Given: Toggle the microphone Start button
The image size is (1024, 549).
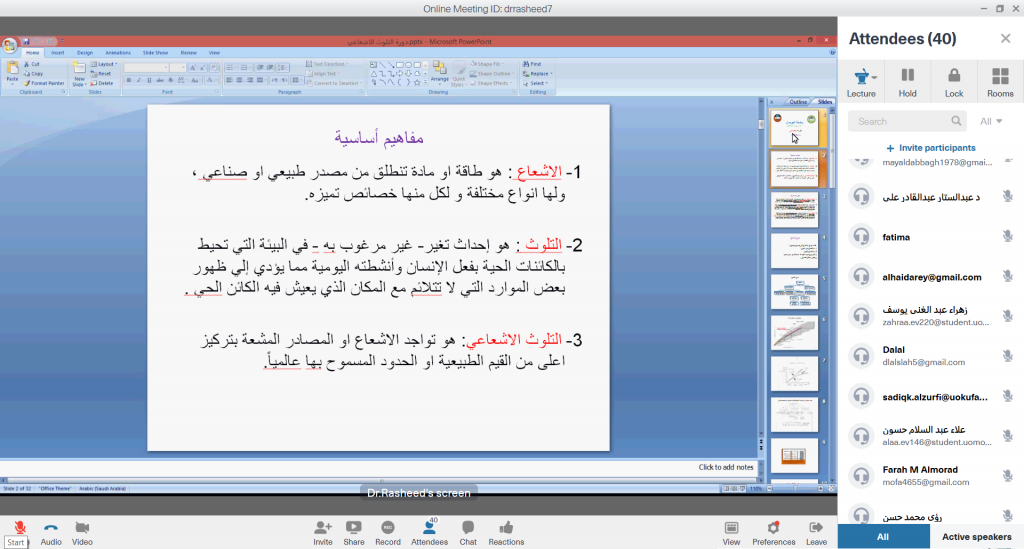Looking at the screenshot, I should point(19,527).
